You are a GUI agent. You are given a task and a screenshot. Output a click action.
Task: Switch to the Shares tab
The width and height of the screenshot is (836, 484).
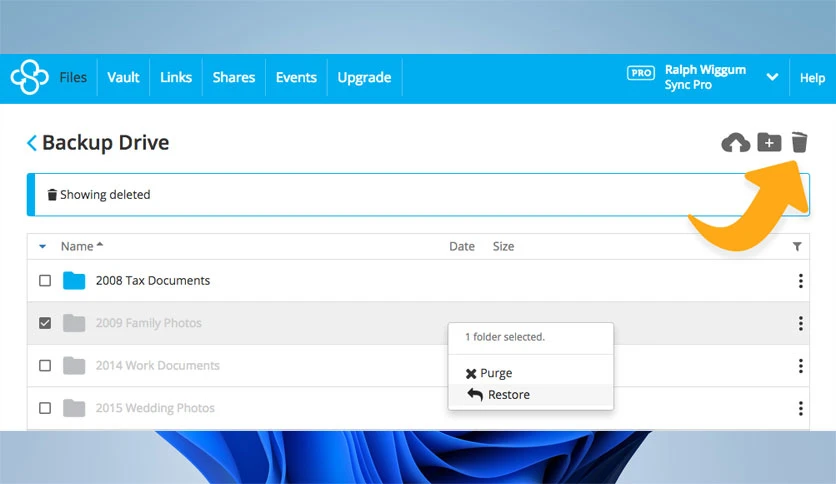click(x=234, y=77)
